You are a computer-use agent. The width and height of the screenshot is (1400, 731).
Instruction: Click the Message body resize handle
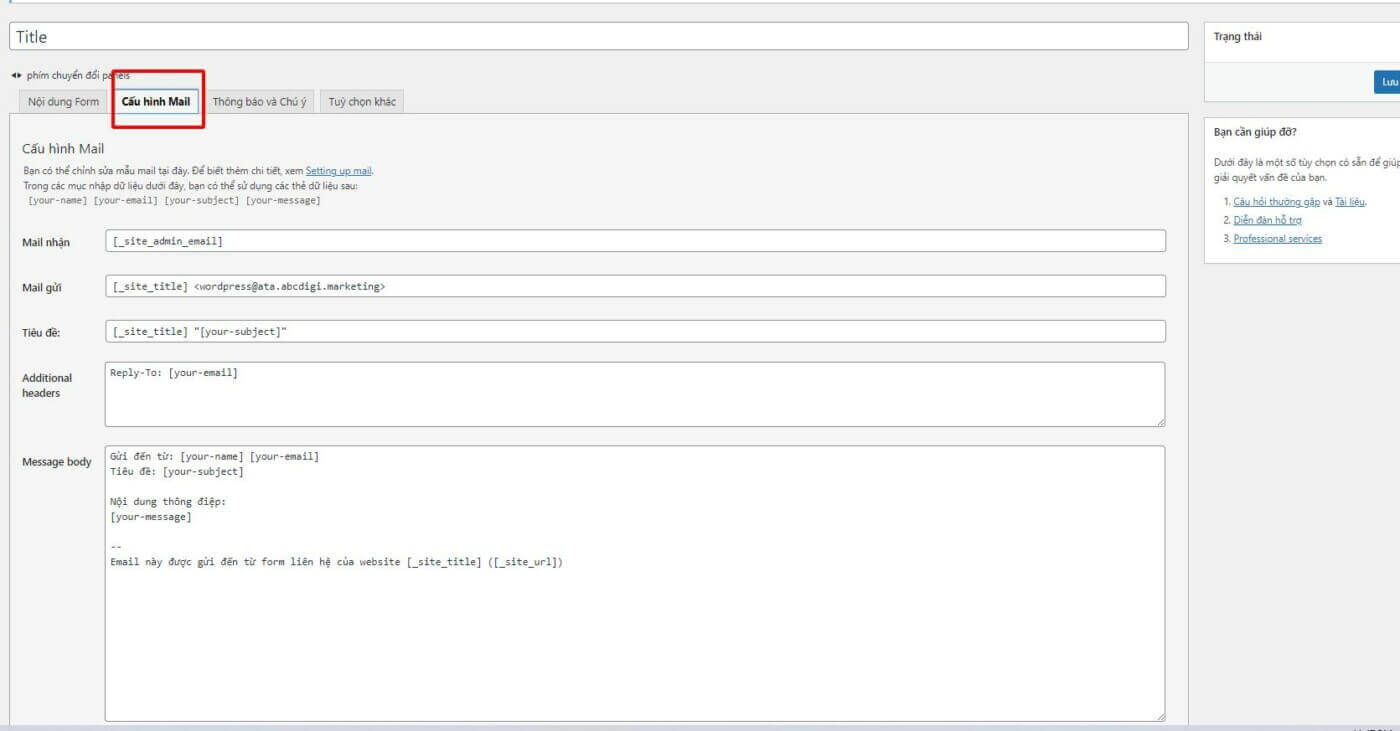pyautogui.click(x=1160, y=716)
